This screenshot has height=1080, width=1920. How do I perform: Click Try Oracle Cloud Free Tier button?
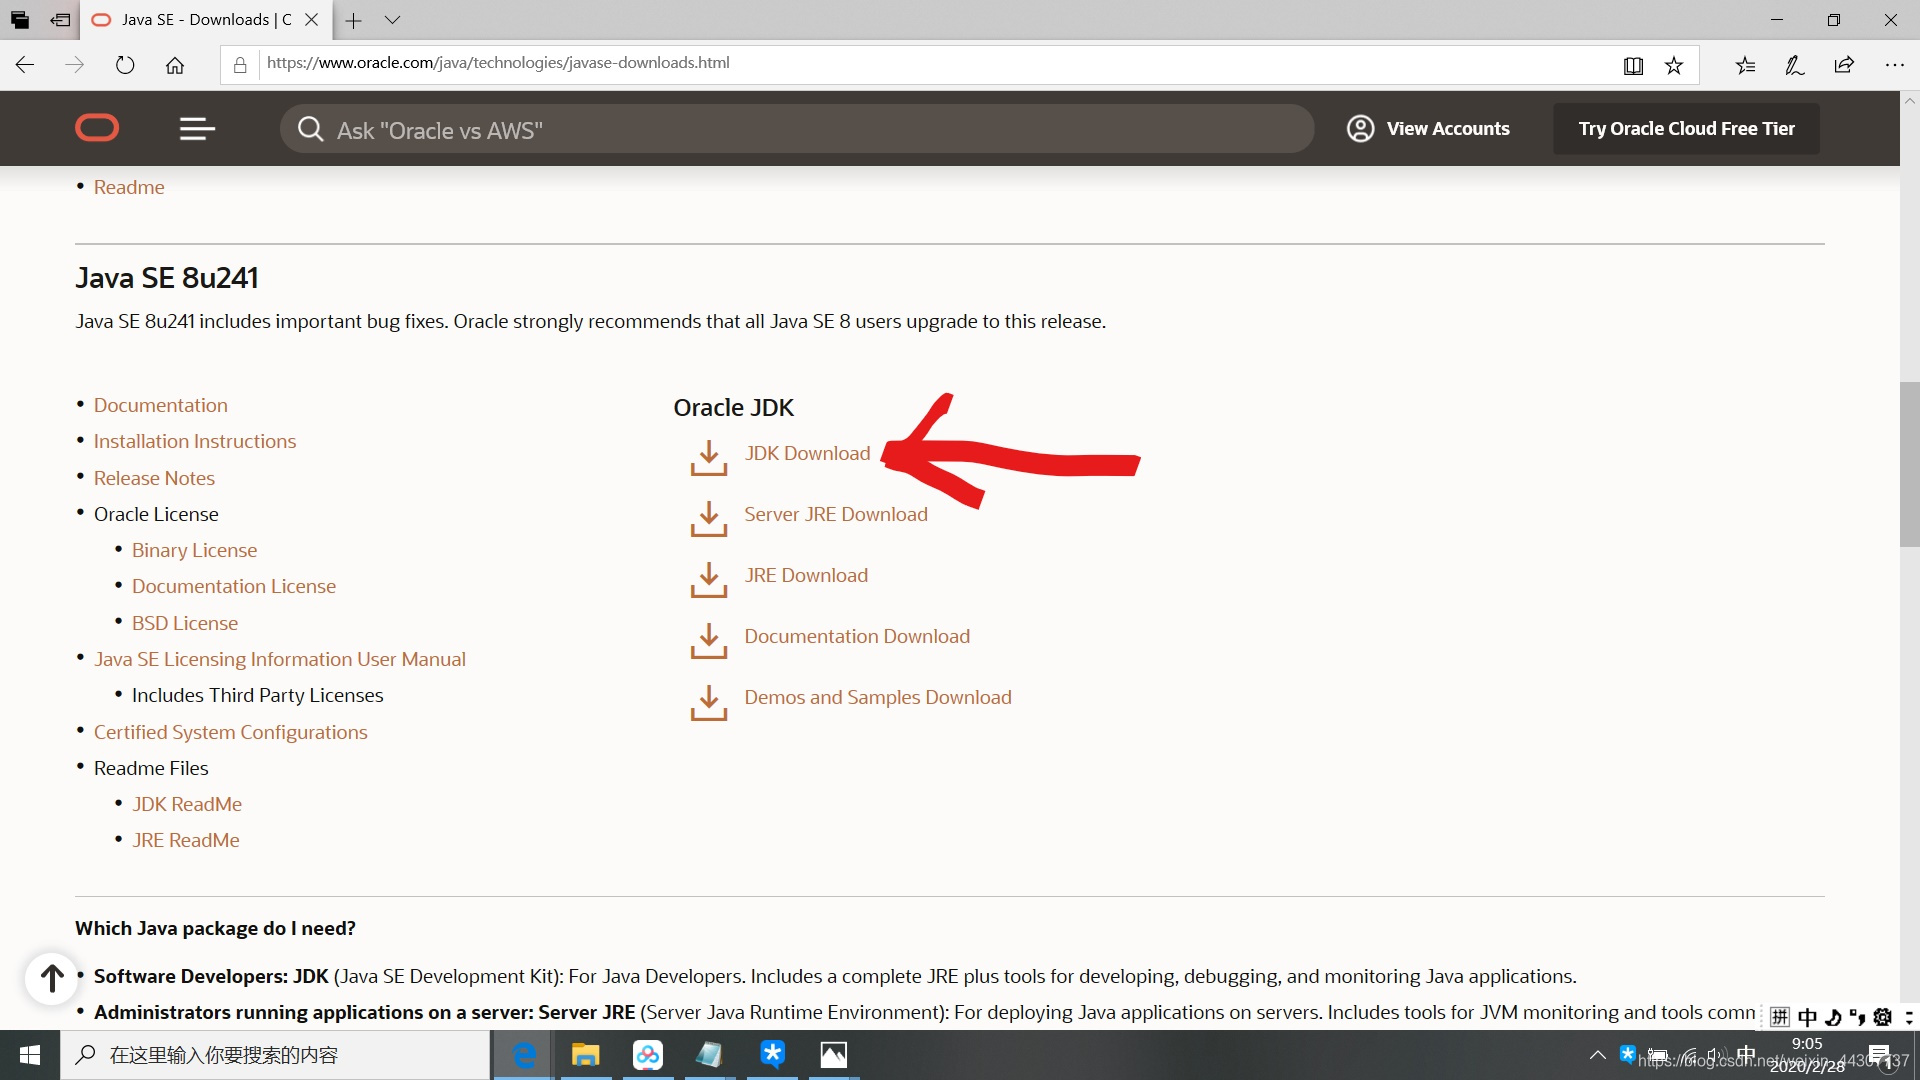tap(1686, 128)
